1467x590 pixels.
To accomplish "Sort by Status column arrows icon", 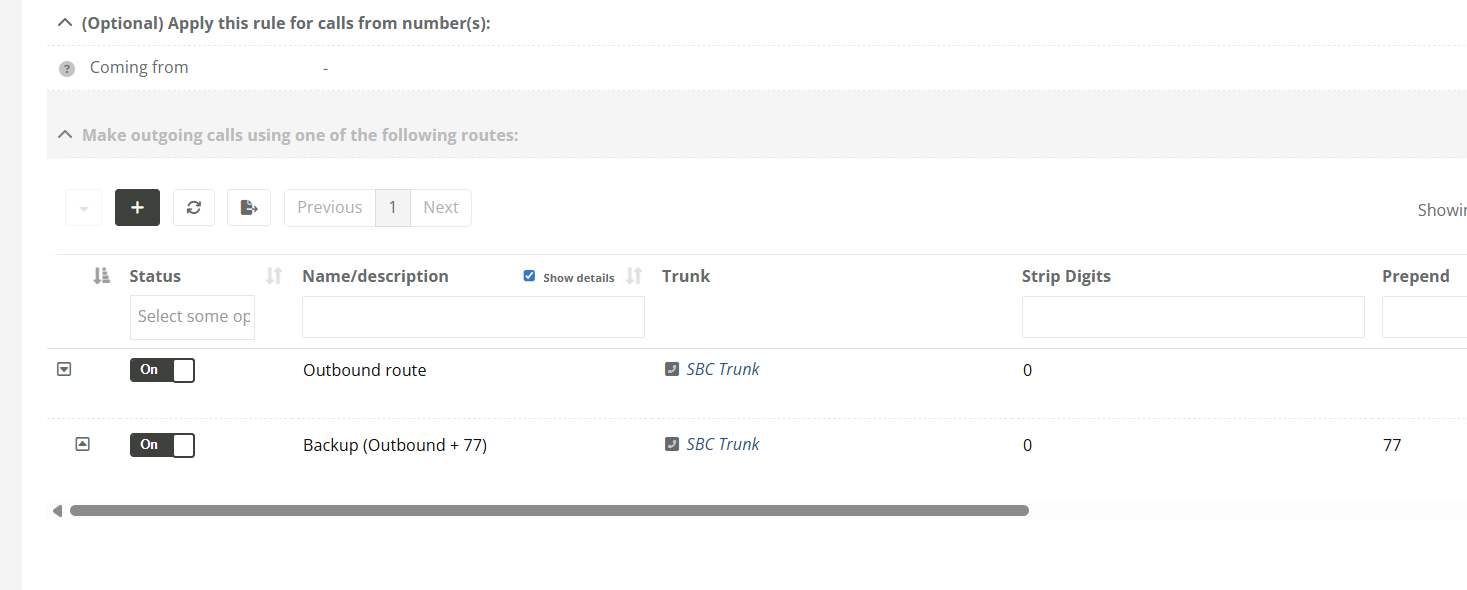I will click(x=274, y=276).
